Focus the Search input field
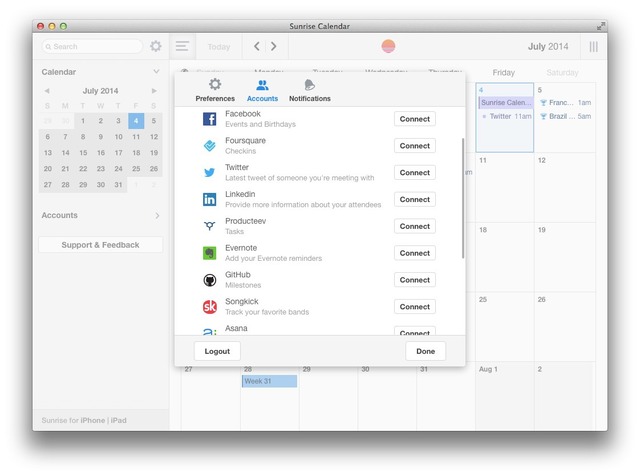 click(92, 46)
